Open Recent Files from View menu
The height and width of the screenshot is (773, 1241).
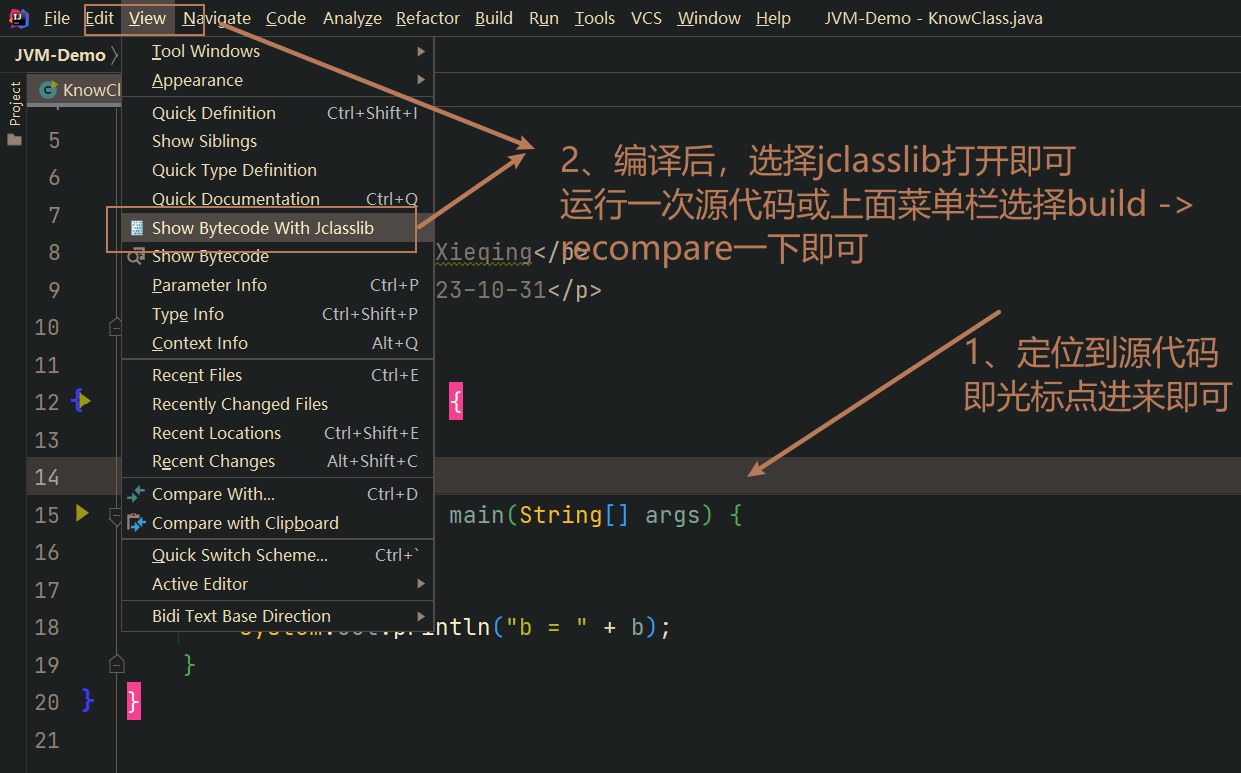coord(277,375)
